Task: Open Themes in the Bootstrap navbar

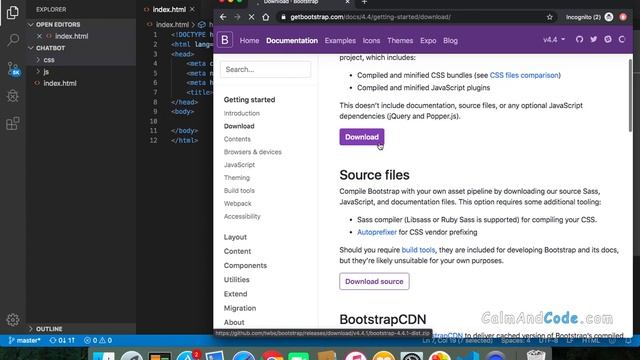Action: coord(400,41)
